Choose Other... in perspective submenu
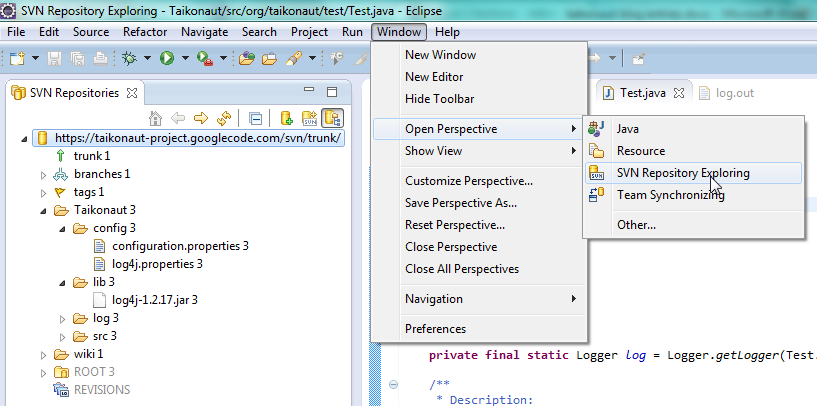This screenshot has width=817, height=406. pos(693,225)
